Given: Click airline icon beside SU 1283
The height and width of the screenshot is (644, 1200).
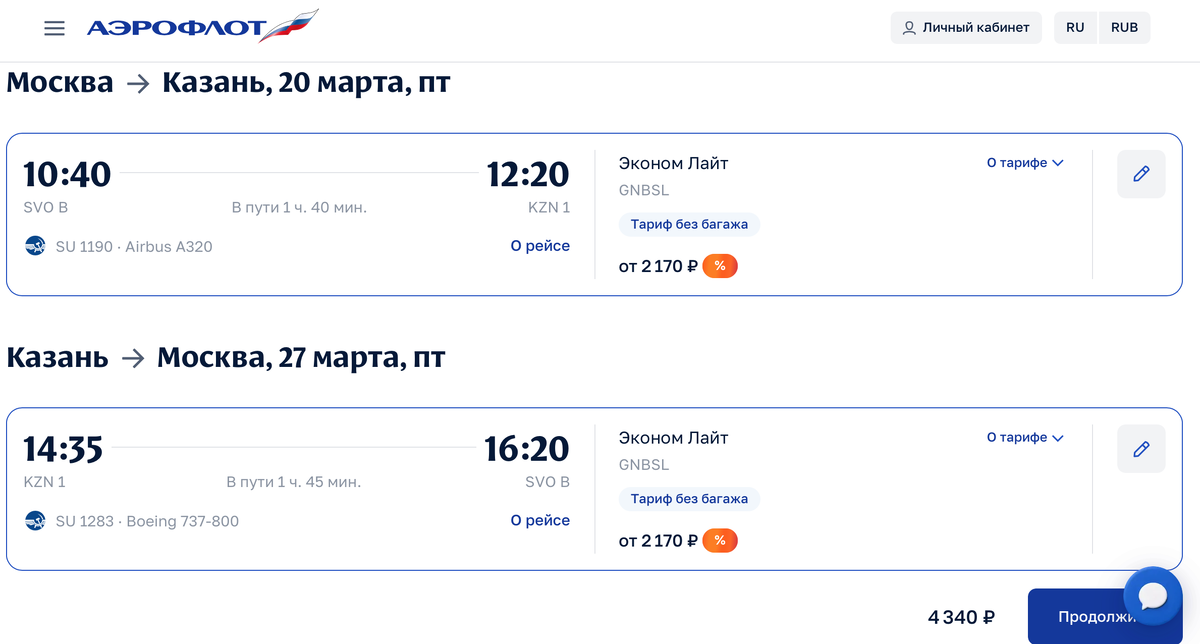Looking at the screenshot, I should (35, 521).
